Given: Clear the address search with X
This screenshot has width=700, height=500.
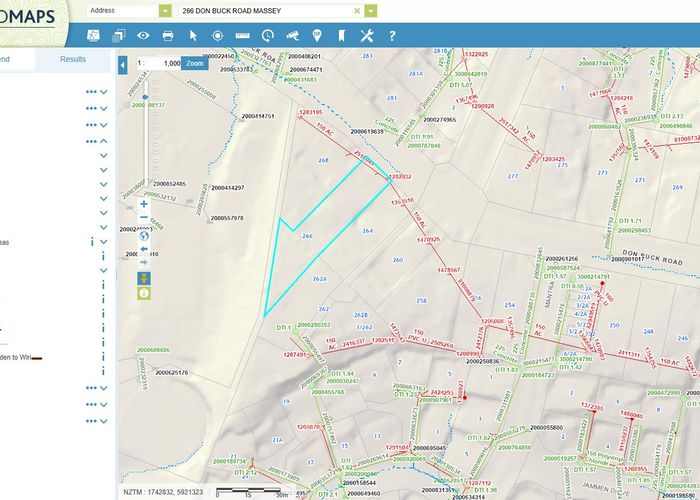Looking at the screenshot, I should (x=356, y=10).
